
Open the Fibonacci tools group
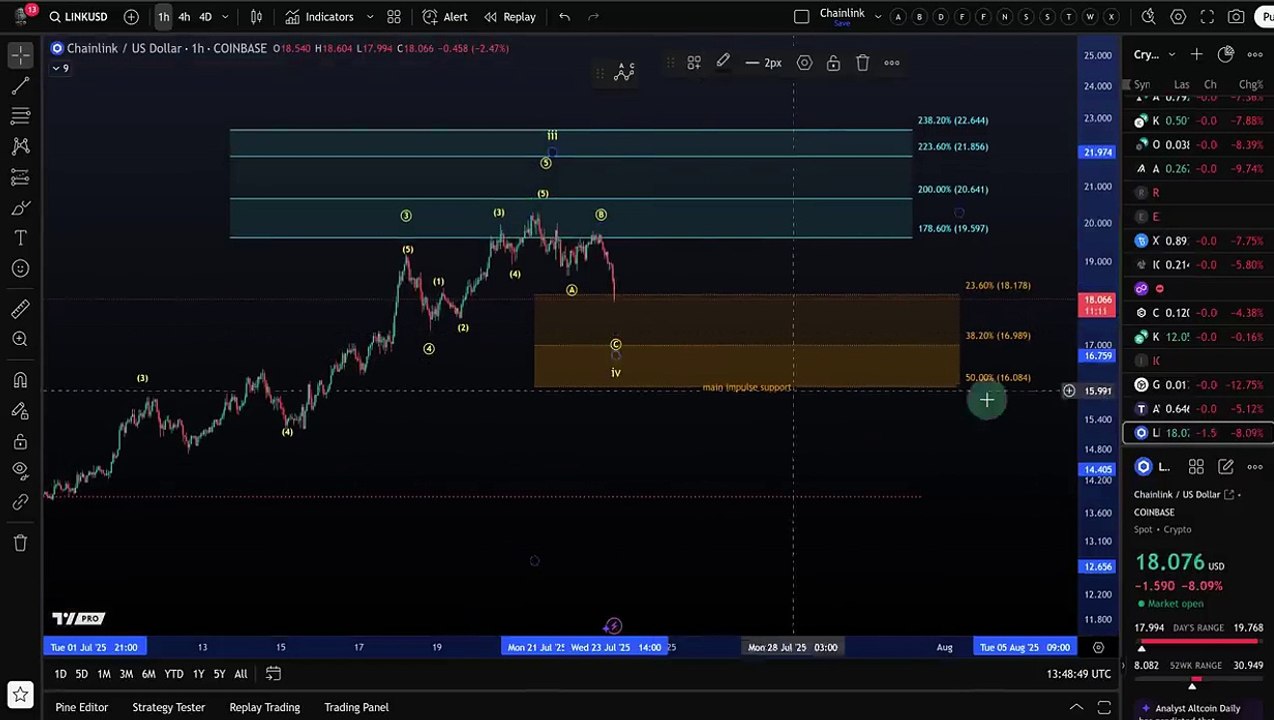(20, 116)
